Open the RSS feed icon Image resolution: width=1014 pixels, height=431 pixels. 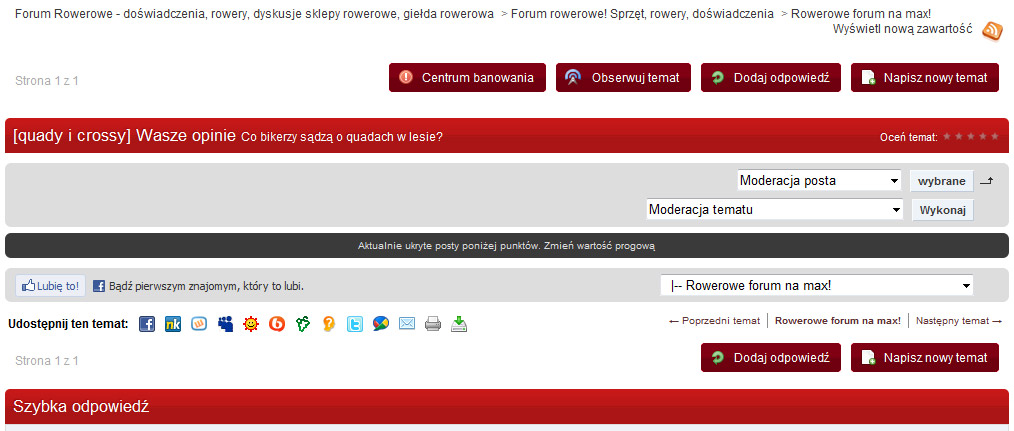[x=992, y=31]
